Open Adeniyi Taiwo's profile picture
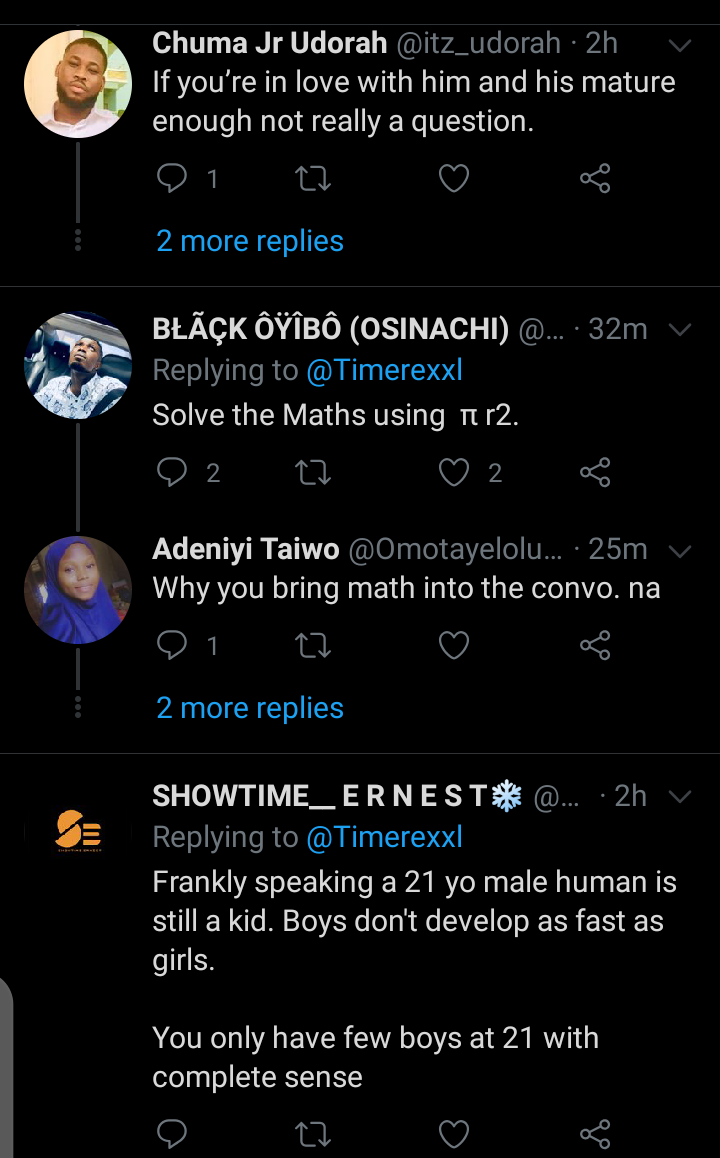This screenshot has height=1158, width=720. 78,589
